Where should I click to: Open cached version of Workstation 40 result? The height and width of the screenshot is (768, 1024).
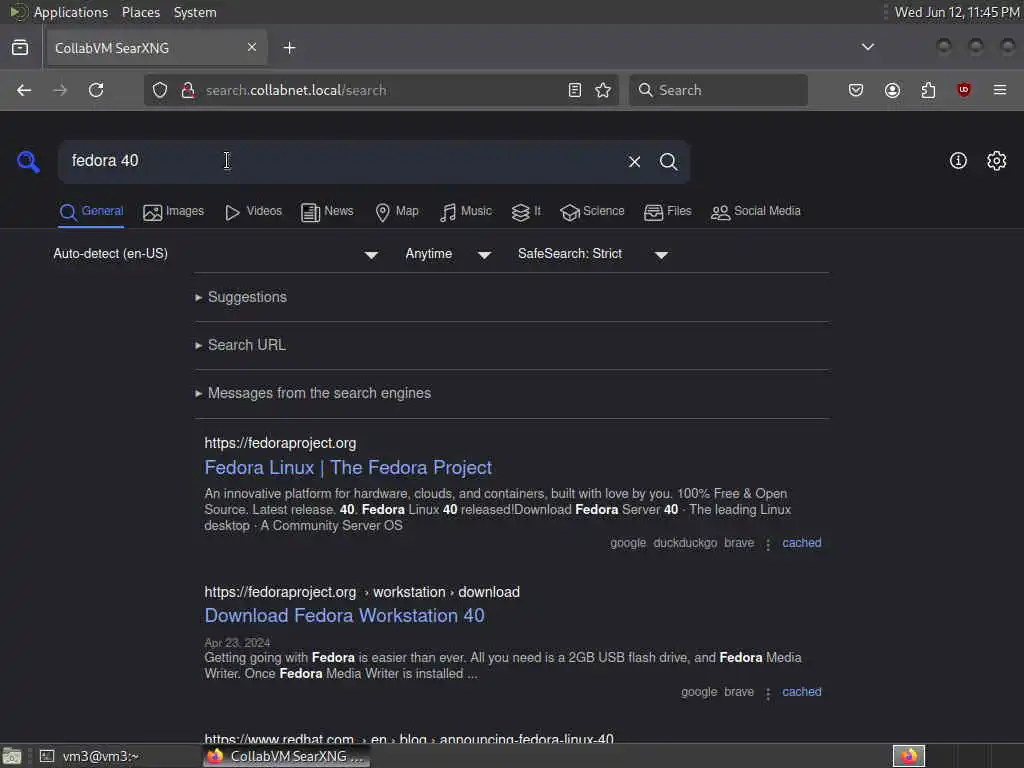[x=802, y=692]
